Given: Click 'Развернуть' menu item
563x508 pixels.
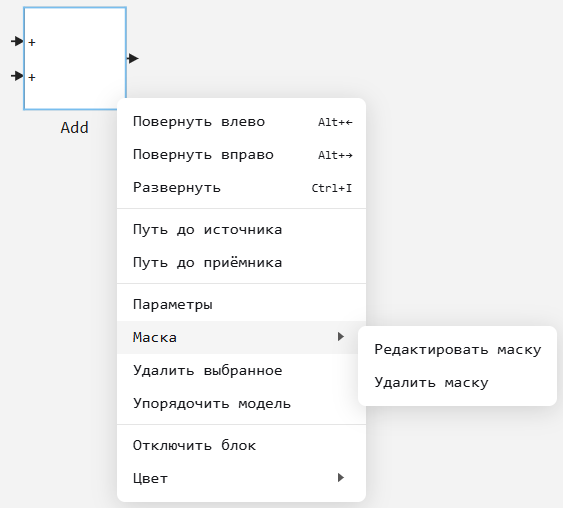Looking at the screenshot, I should 241,188.
